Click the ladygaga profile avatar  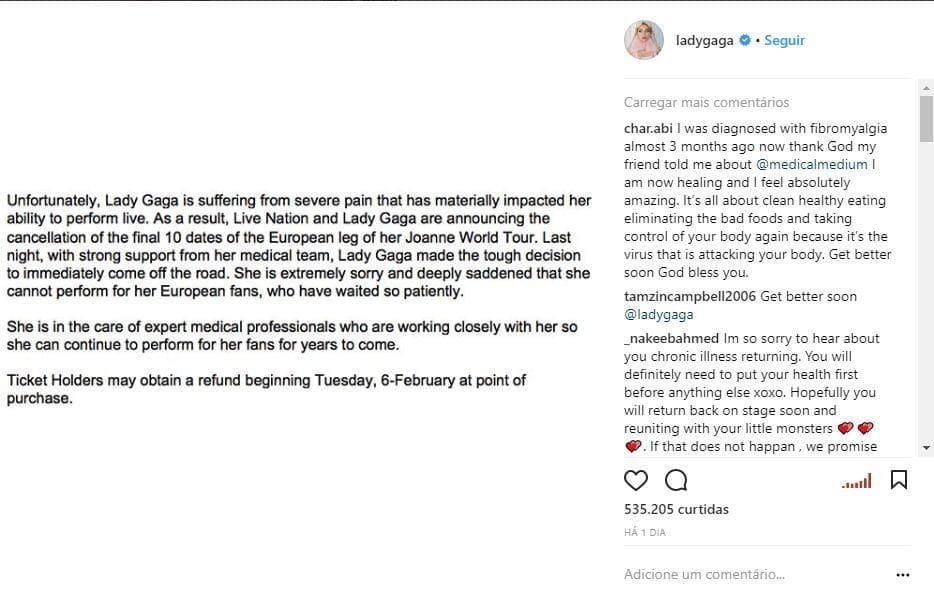[x=643, y=40]
